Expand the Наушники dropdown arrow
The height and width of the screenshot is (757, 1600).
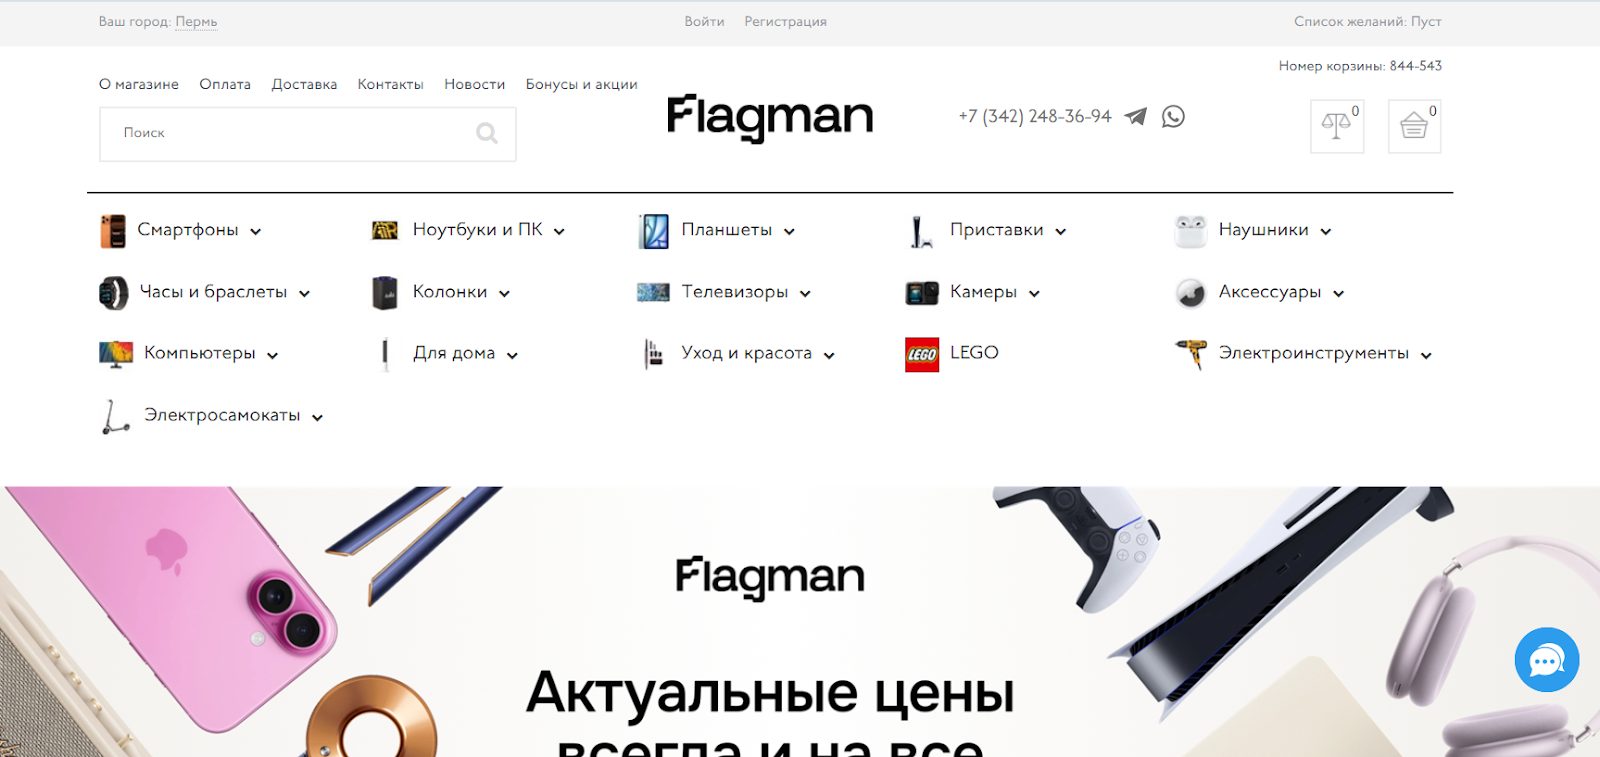coord(1326,232)
